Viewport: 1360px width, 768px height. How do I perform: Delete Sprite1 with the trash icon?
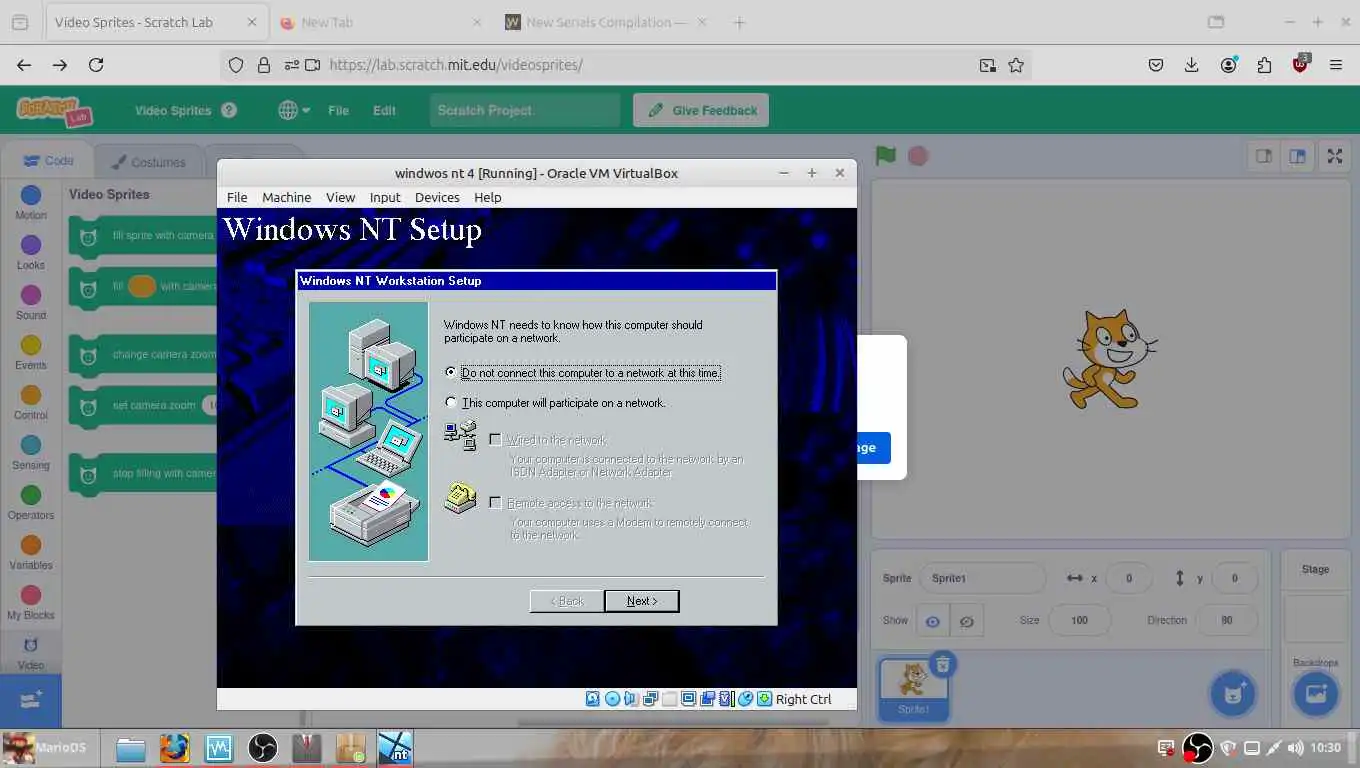[x=942, y=664]
